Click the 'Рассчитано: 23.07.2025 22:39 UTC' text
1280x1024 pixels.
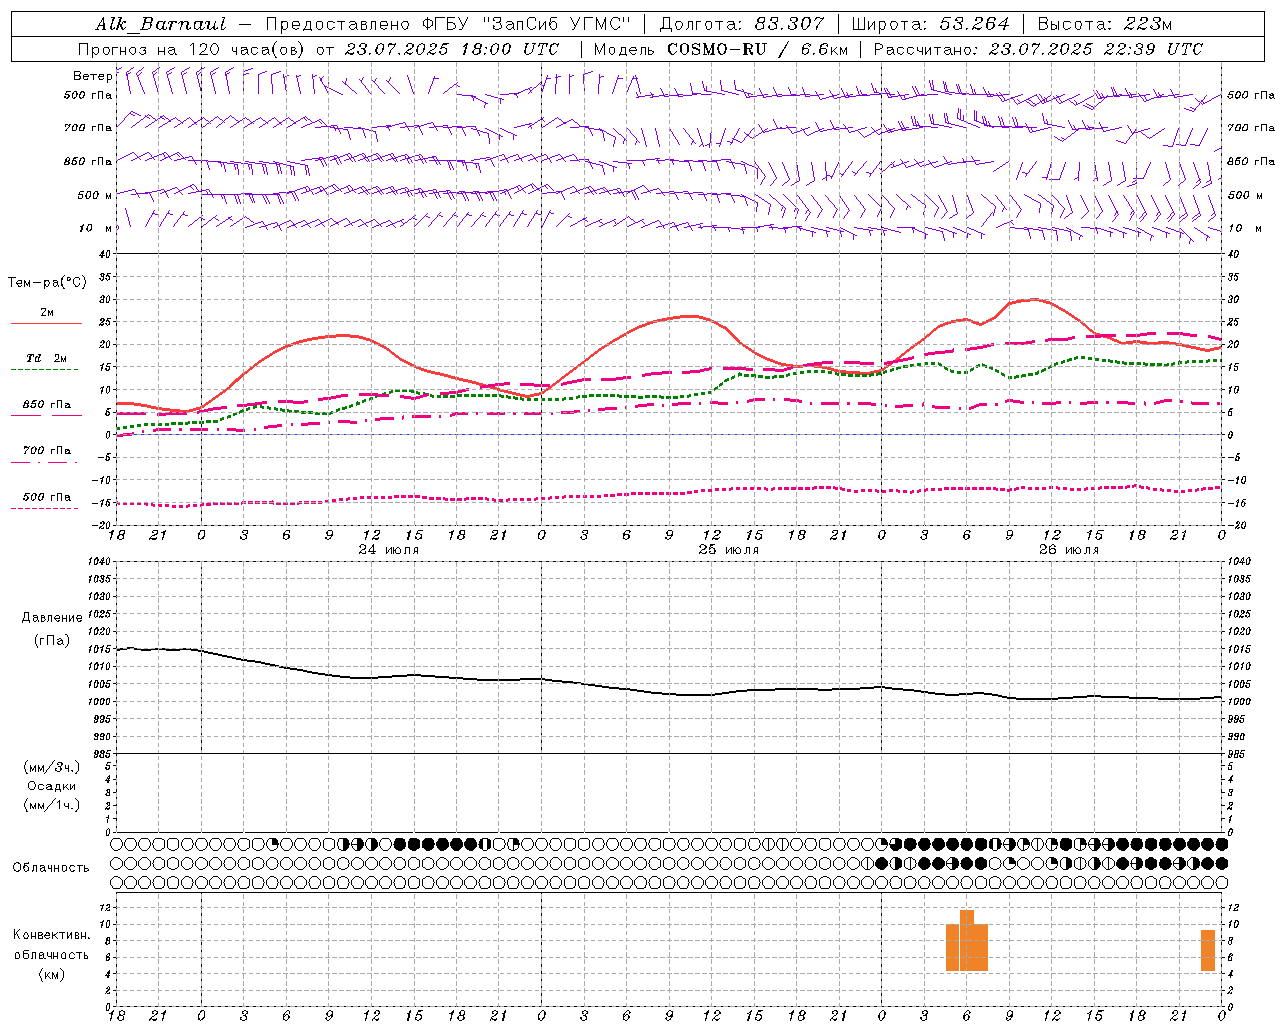coord(1038,49)
